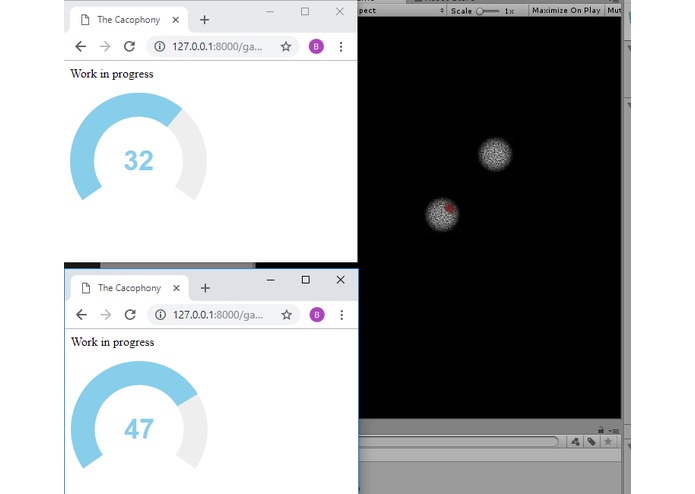Bookmark the page in the bottom browser window
695x494 pixels.
287,315
